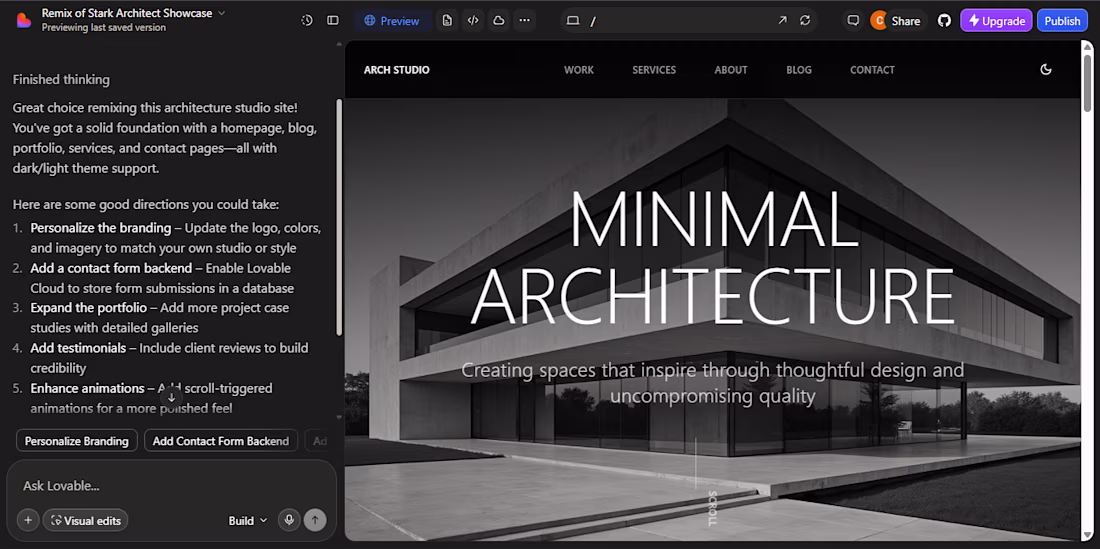Image resolution: width=1100 pixels, height=549 pixels.
Task: Click ARCH STUDIO site logo
Action: coord(396,70)
